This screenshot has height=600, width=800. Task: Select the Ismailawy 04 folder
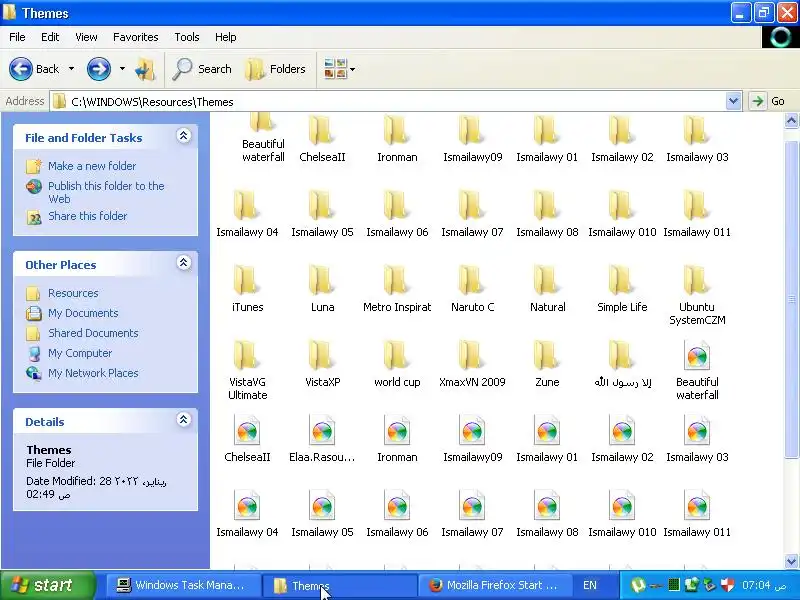pos(247,213)
